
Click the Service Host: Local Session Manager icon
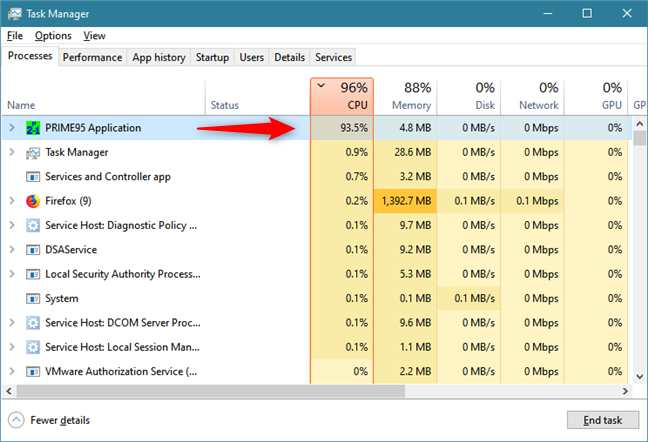[33, 347]
